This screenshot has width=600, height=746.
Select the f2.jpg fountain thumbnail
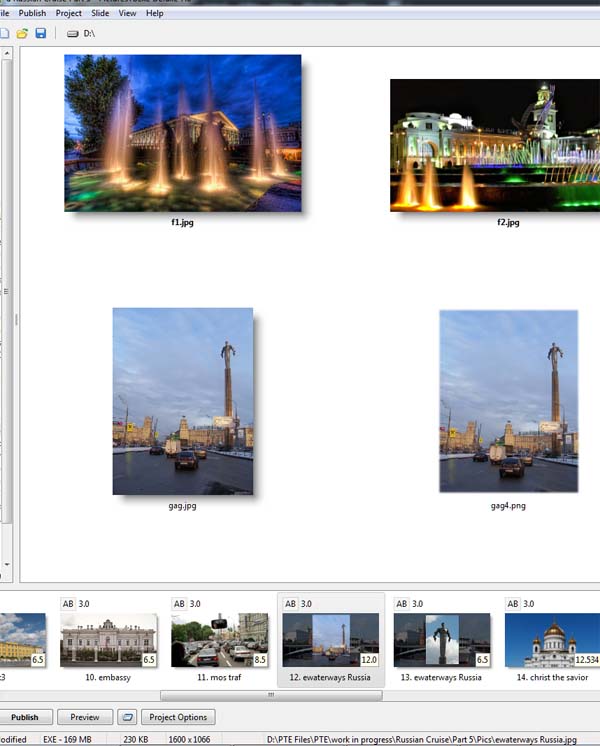495,145
